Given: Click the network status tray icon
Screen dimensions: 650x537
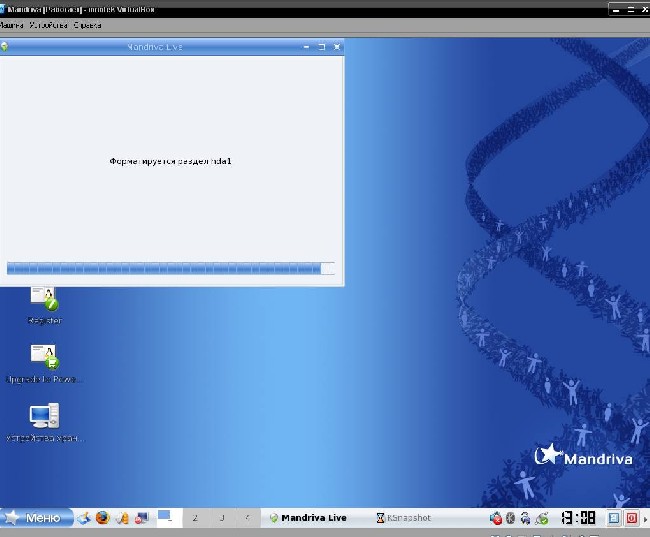Looking at the screenshot, I should (541, 518).
